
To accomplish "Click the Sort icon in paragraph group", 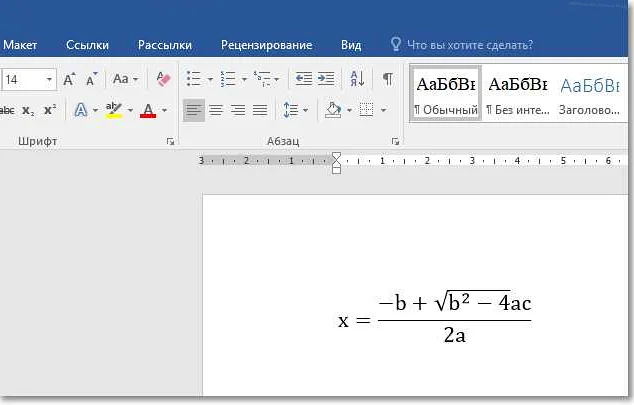I will (358, 79).
